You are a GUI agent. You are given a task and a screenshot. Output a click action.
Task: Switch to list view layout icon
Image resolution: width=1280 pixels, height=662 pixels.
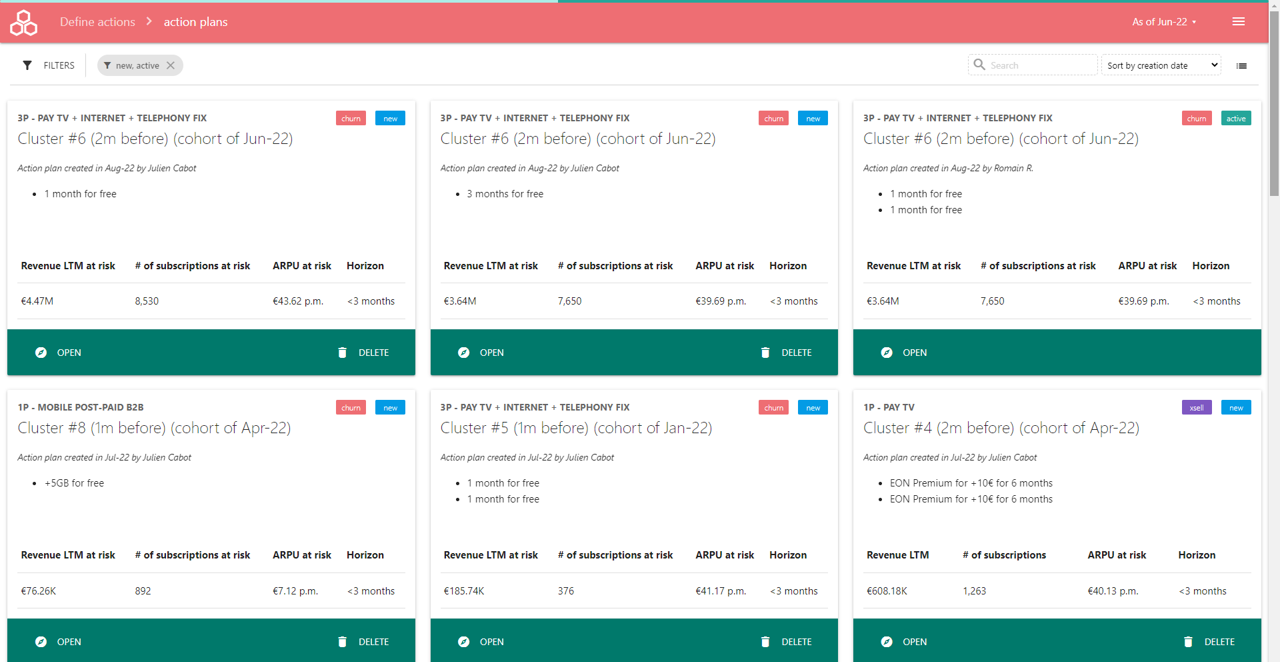tap(1241, 66)
